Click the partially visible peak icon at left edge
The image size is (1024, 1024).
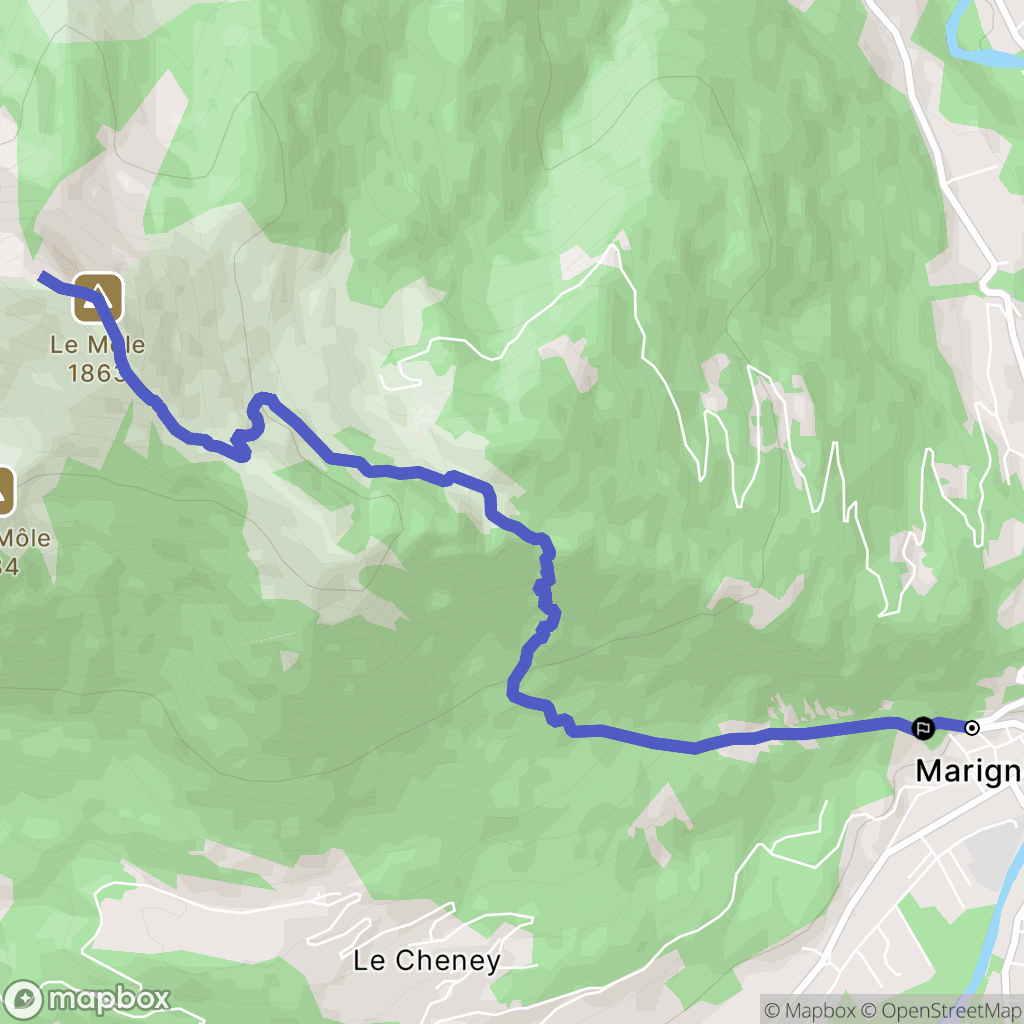5,491
